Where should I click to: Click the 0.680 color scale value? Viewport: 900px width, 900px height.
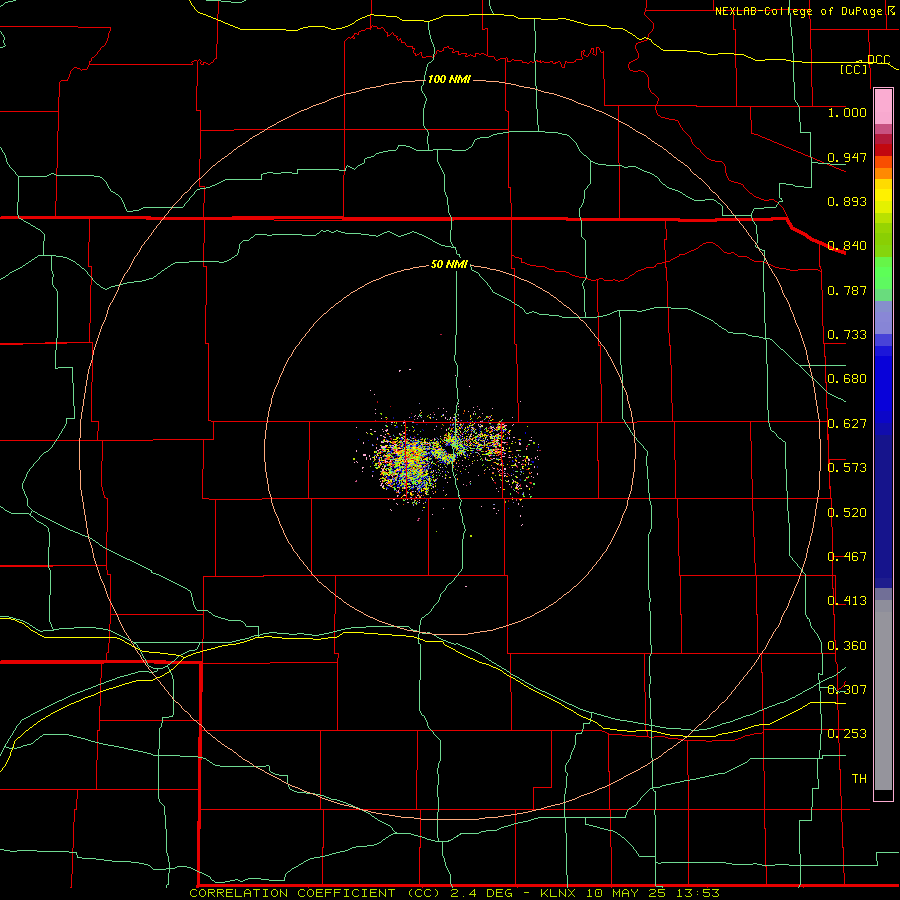point(847,379)
